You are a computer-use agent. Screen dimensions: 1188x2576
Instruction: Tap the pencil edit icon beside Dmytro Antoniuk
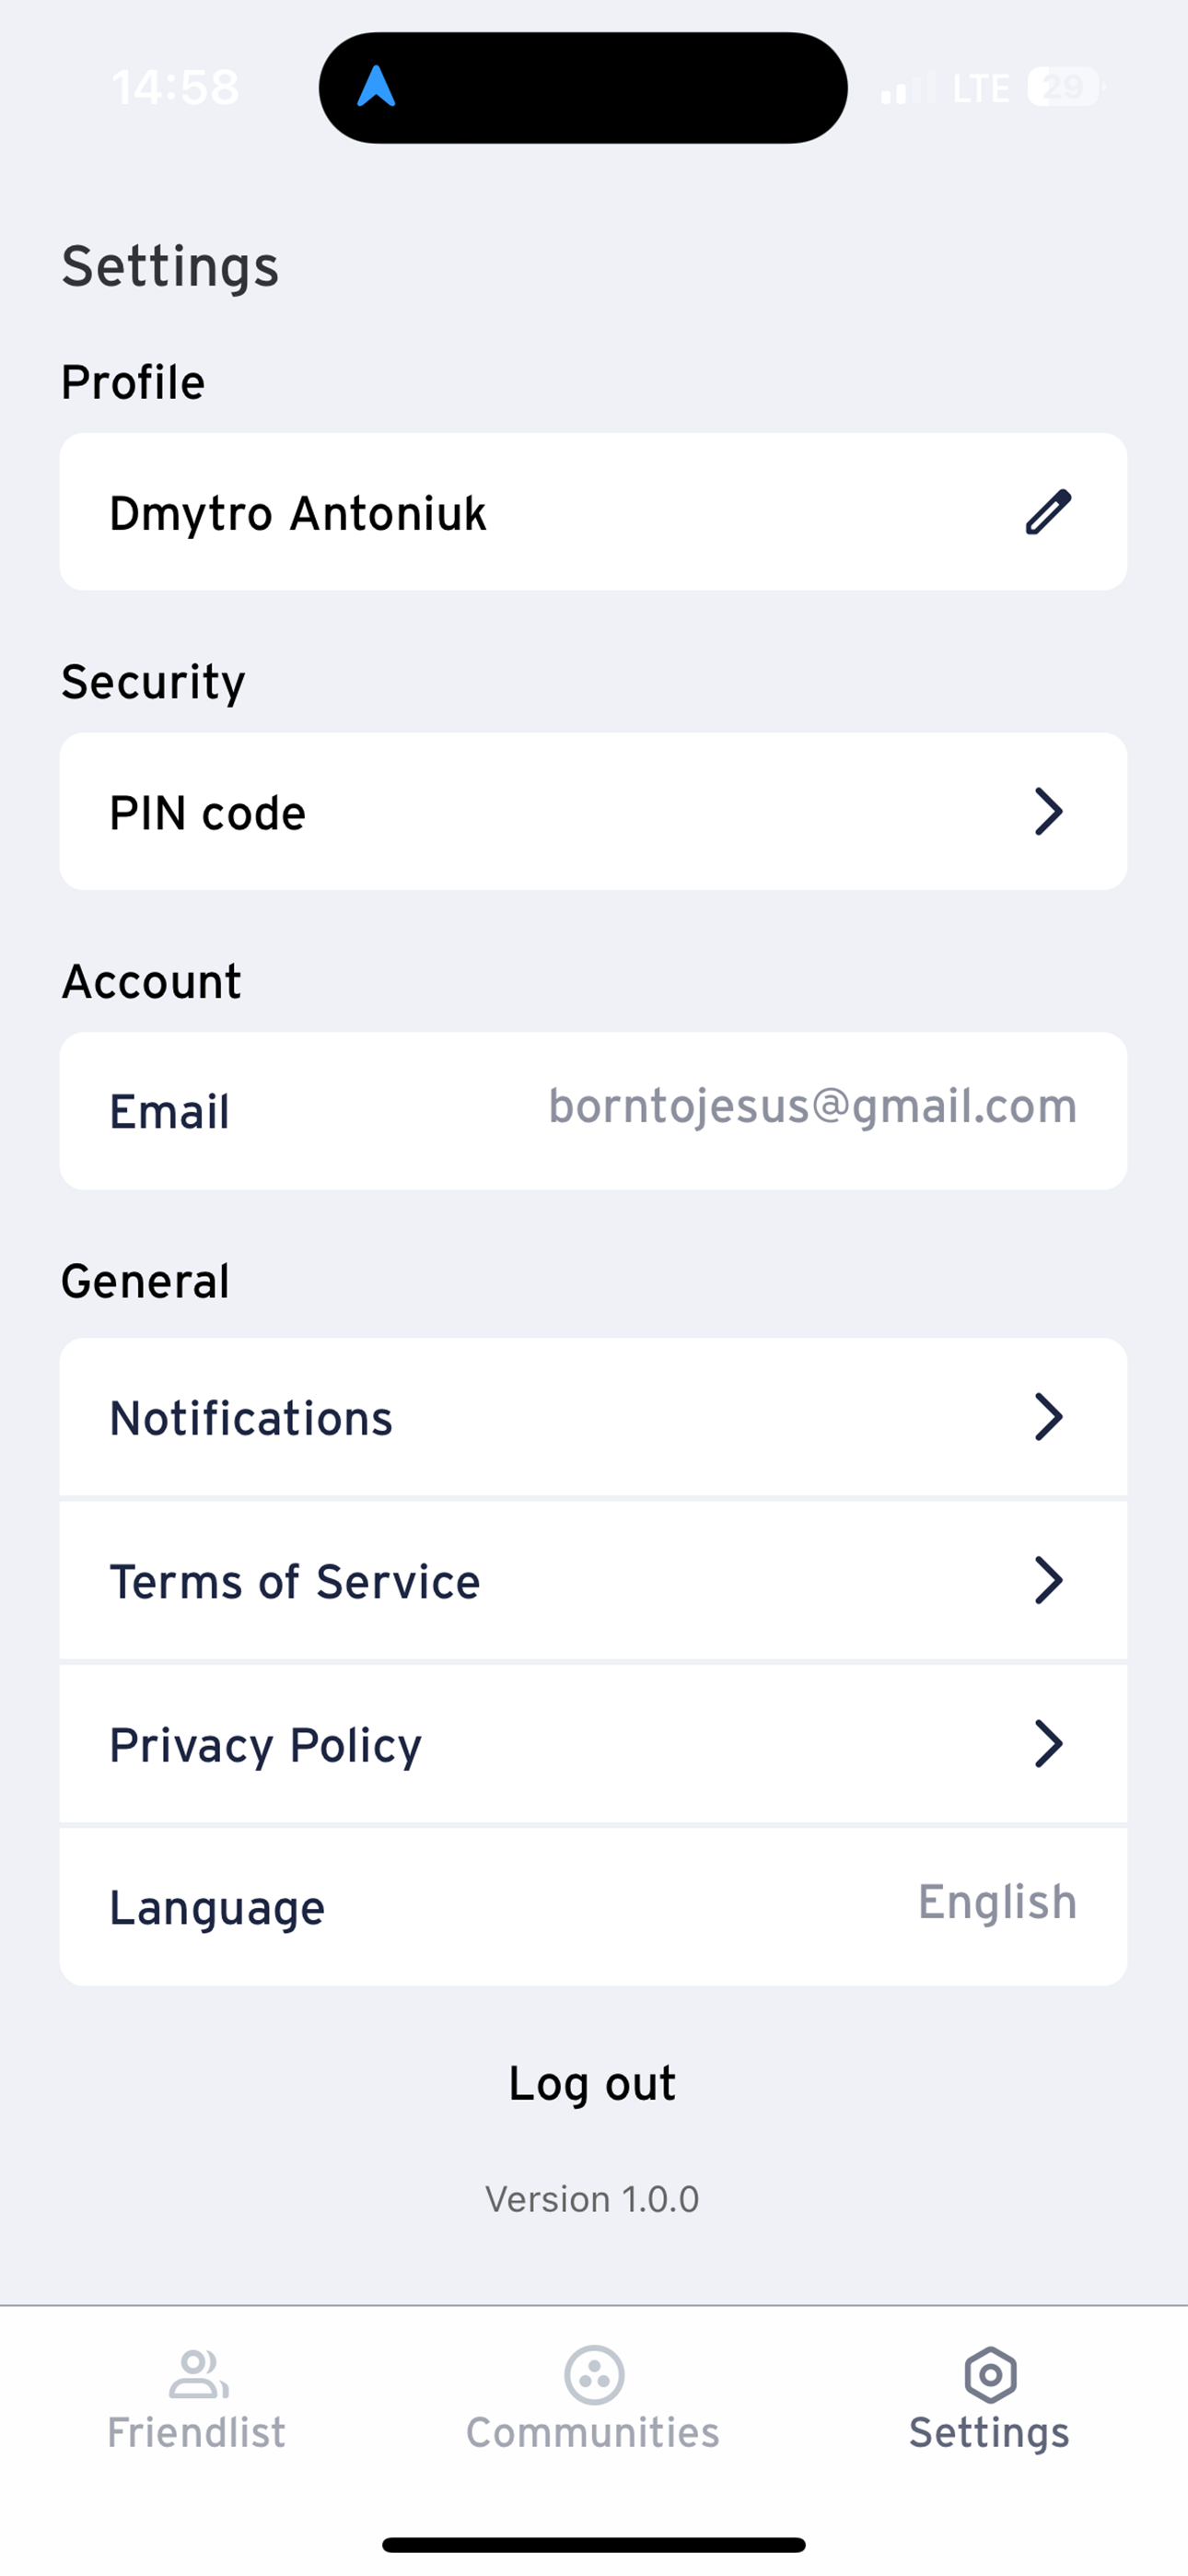click(1048, 512)
